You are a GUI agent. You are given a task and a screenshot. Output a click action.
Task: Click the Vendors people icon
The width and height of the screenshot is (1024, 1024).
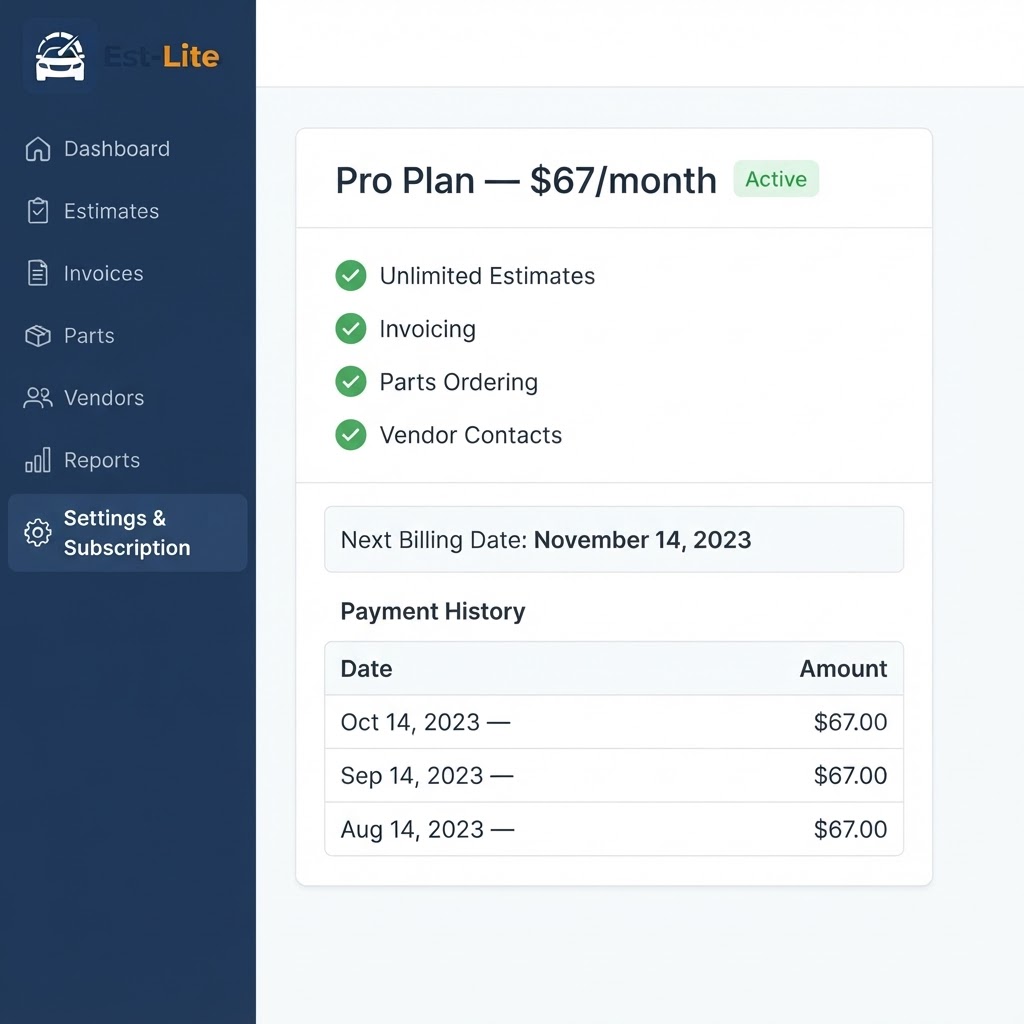(x=38, y=398)
